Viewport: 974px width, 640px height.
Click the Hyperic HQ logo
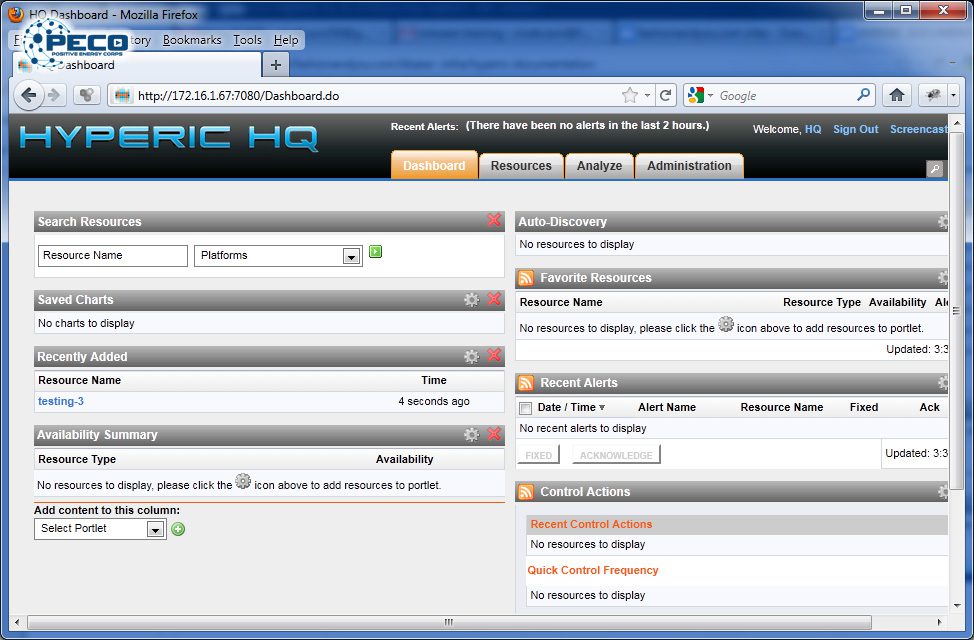[x=168, y=137]
